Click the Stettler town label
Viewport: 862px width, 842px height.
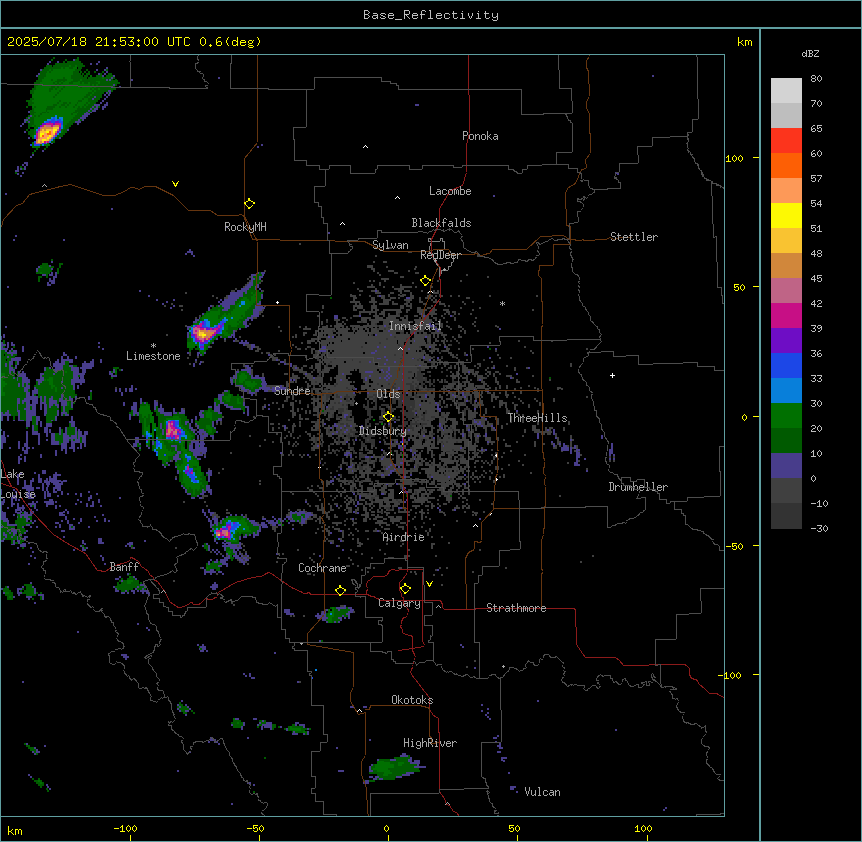point(634,237)
